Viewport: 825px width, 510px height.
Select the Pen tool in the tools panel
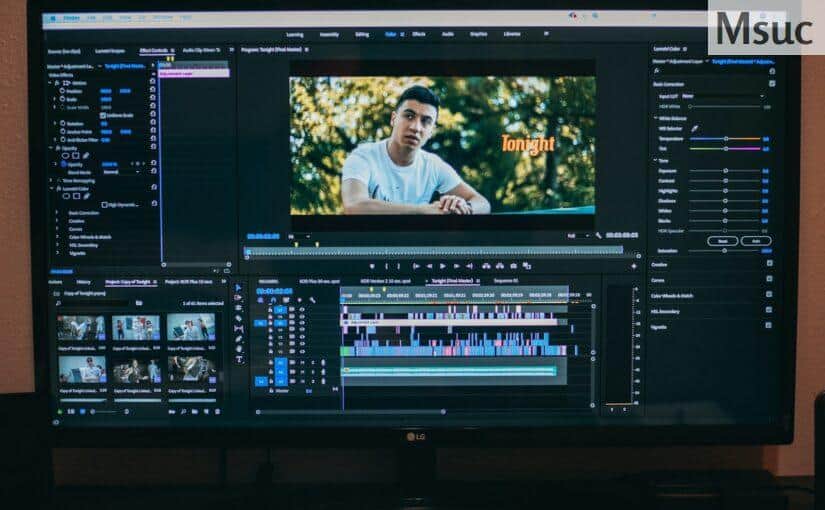[x=238, y=339]
